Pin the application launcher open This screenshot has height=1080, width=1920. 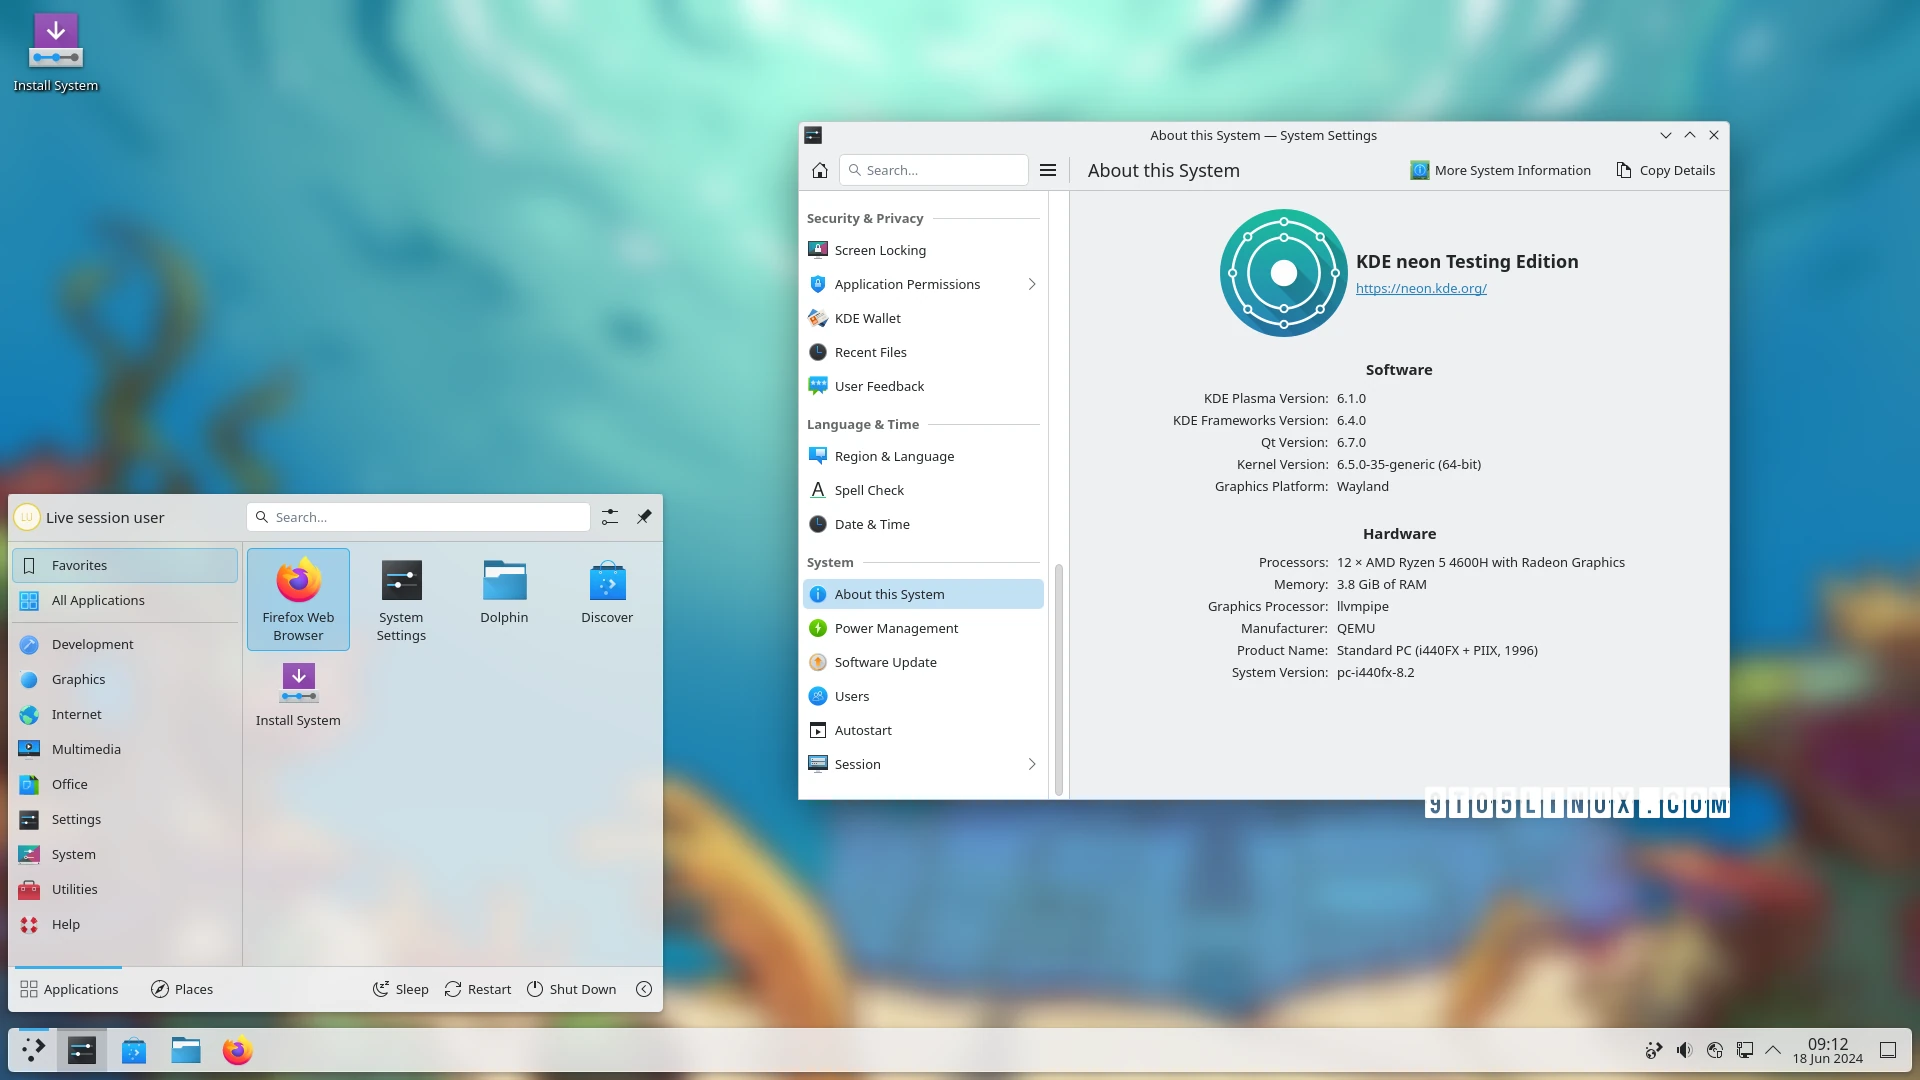coord(644,517)
